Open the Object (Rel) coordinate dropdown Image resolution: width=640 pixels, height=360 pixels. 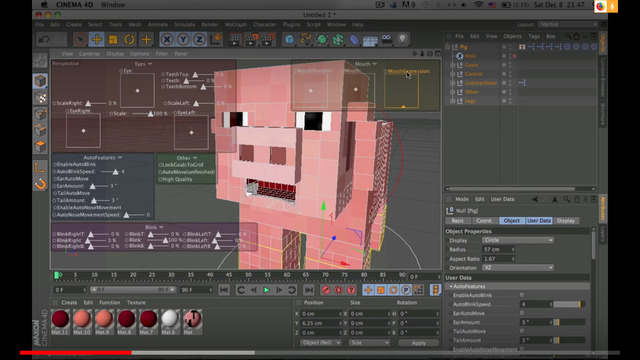pyautogui.click(x=321, y=343)
